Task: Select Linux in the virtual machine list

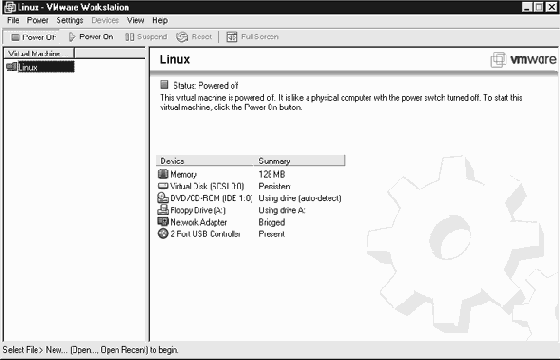Action: (46, 67)
